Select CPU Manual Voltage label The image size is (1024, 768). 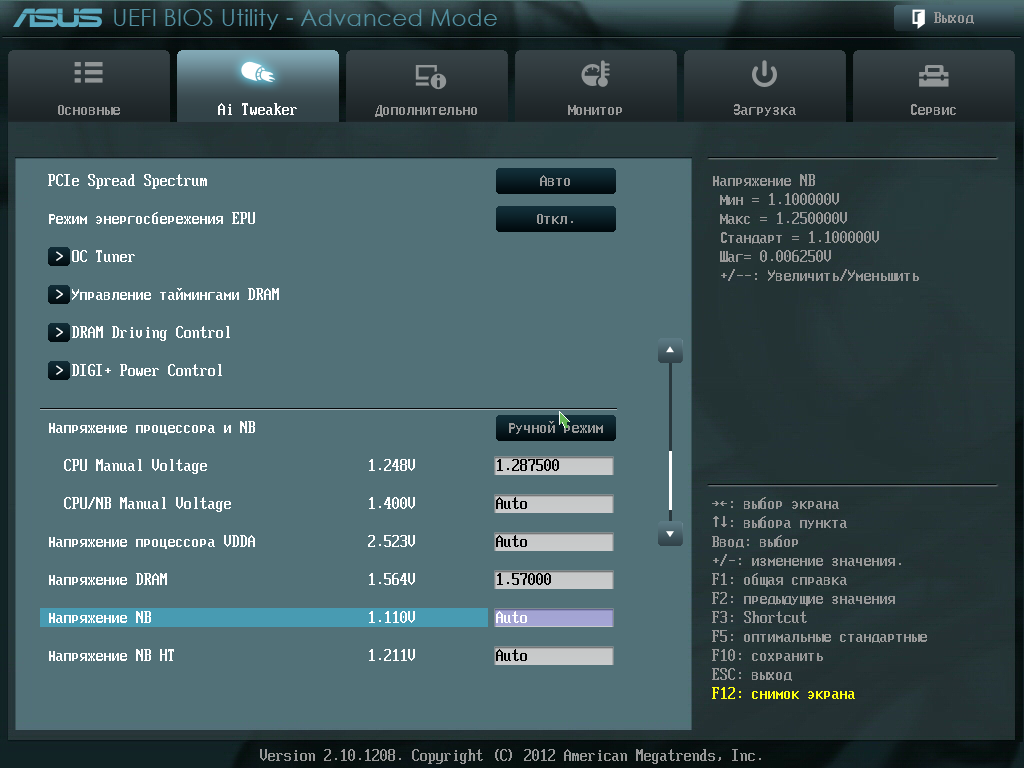click(x=135, y=466)
